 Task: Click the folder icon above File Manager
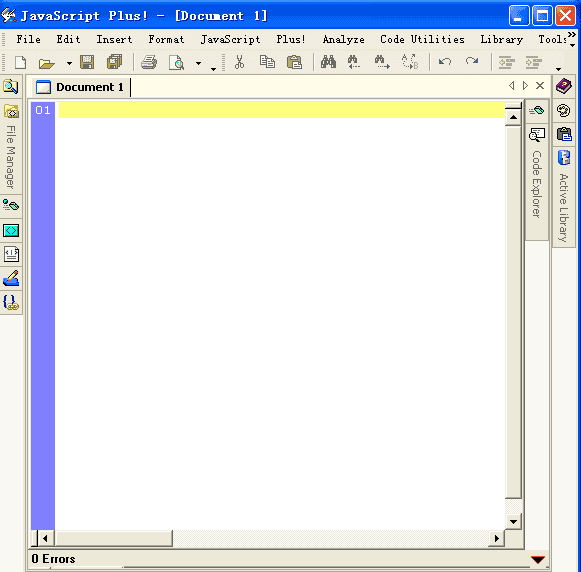pos(11,111)
